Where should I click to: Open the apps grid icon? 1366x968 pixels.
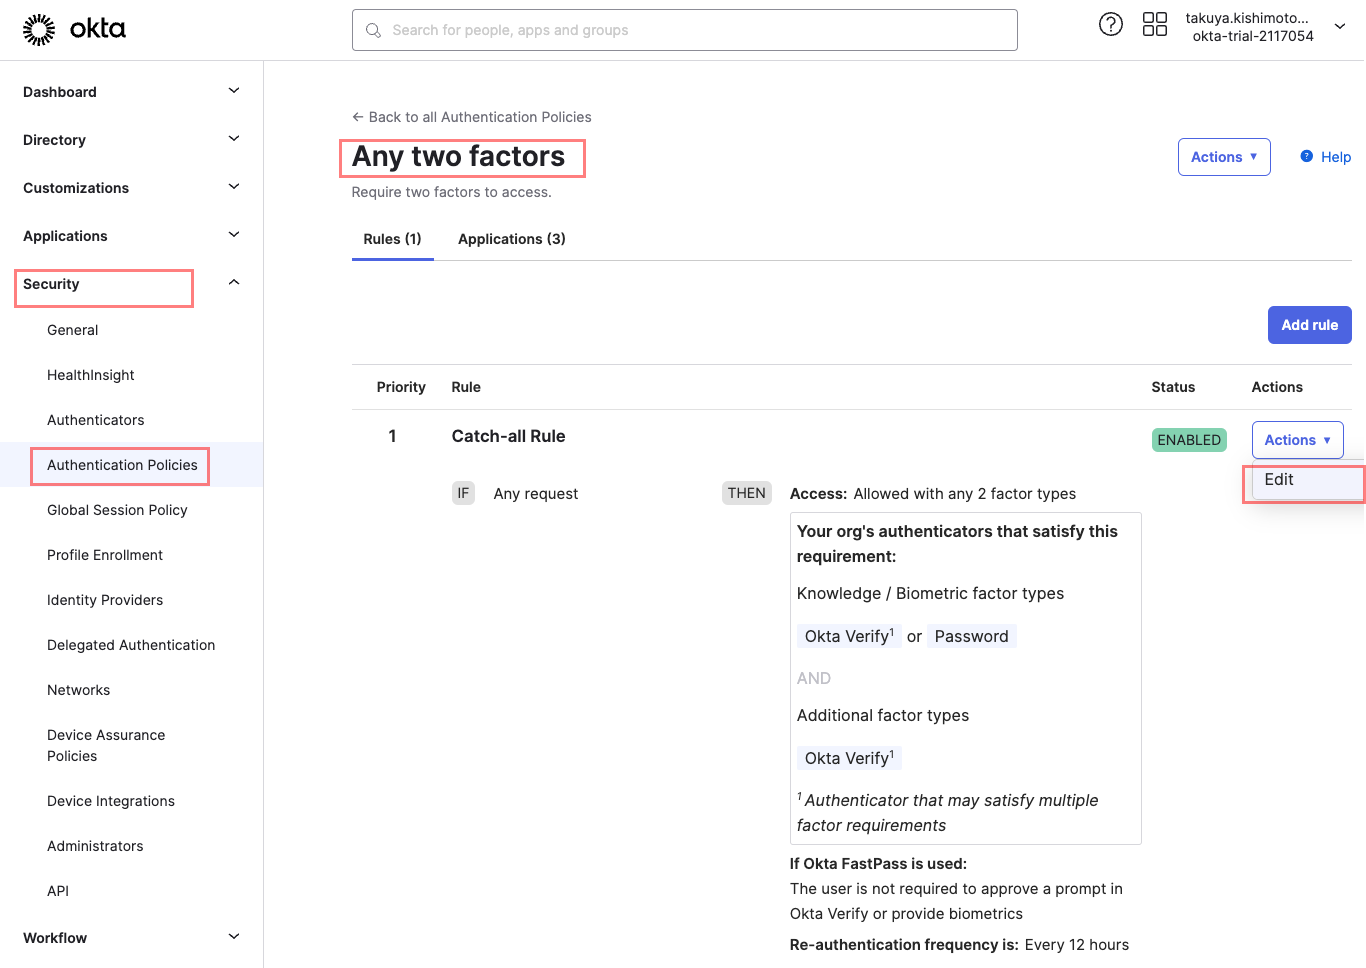[1154, 25]
